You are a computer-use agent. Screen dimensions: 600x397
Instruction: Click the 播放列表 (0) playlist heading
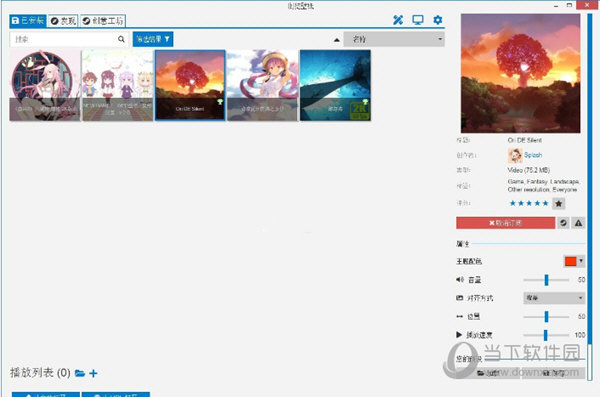click(40, 373)
